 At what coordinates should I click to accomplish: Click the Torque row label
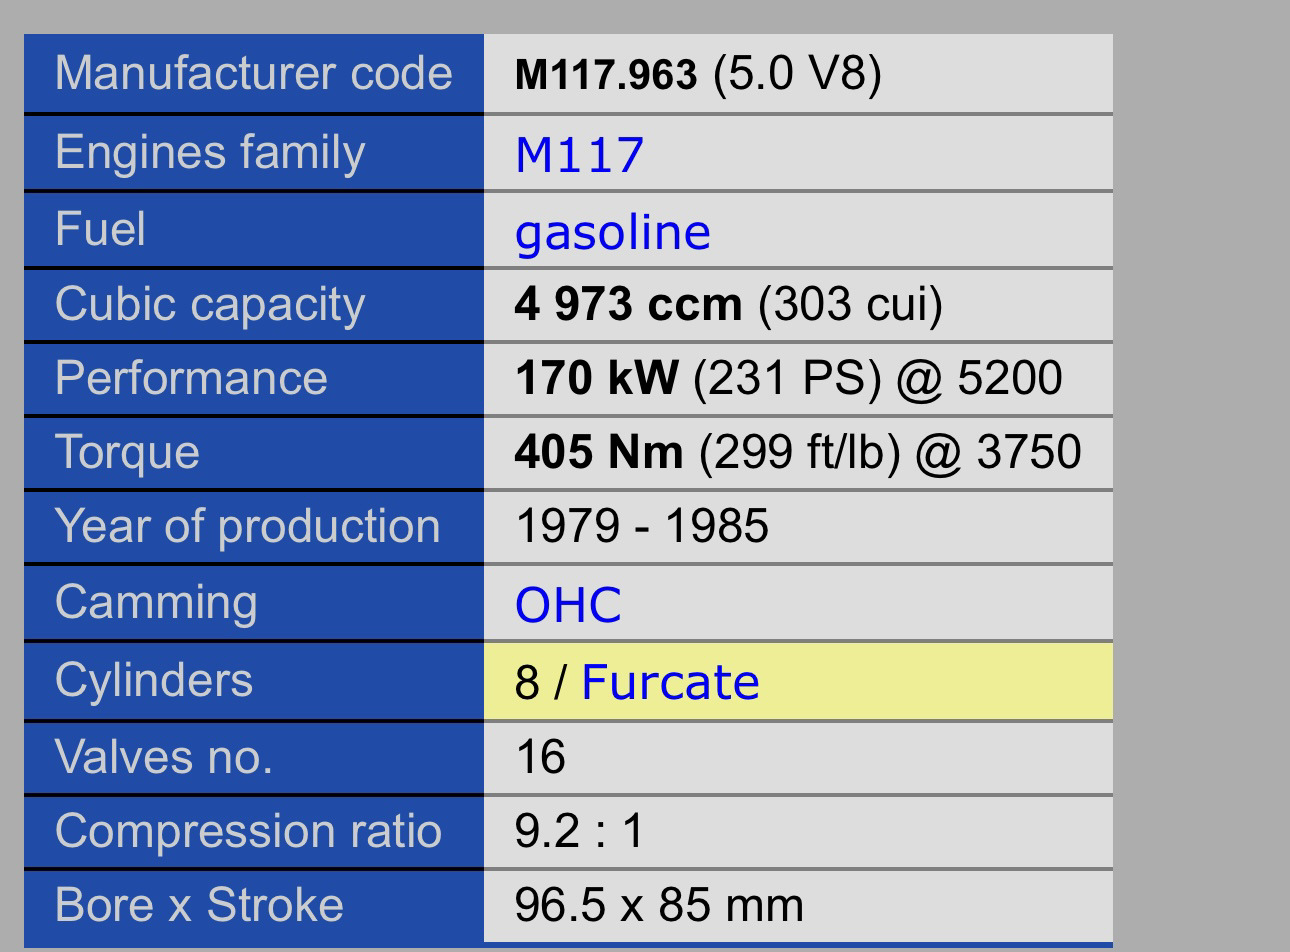[127, 453]
